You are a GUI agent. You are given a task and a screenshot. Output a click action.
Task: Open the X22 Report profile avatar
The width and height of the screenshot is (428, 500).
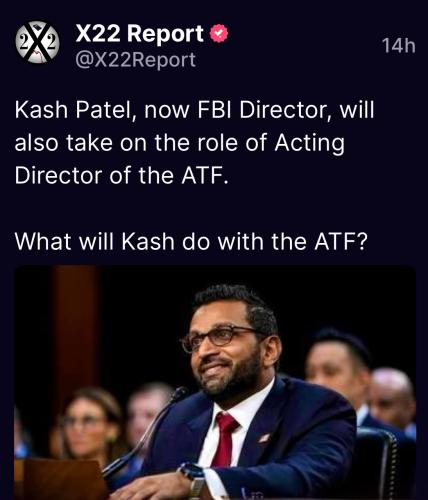click(37, 43)
